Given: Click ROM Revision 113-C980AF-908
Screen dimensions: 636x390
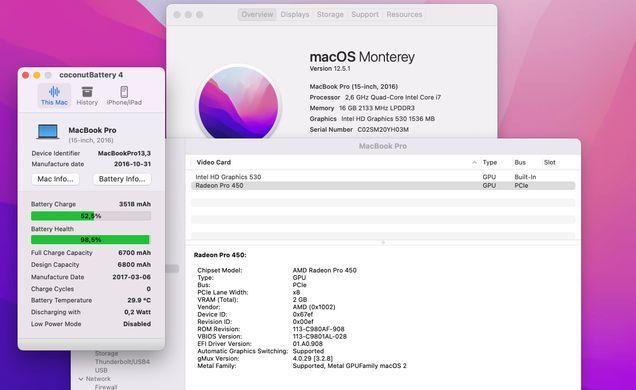Looking at the screenshot, I should [x=318, y=329].
